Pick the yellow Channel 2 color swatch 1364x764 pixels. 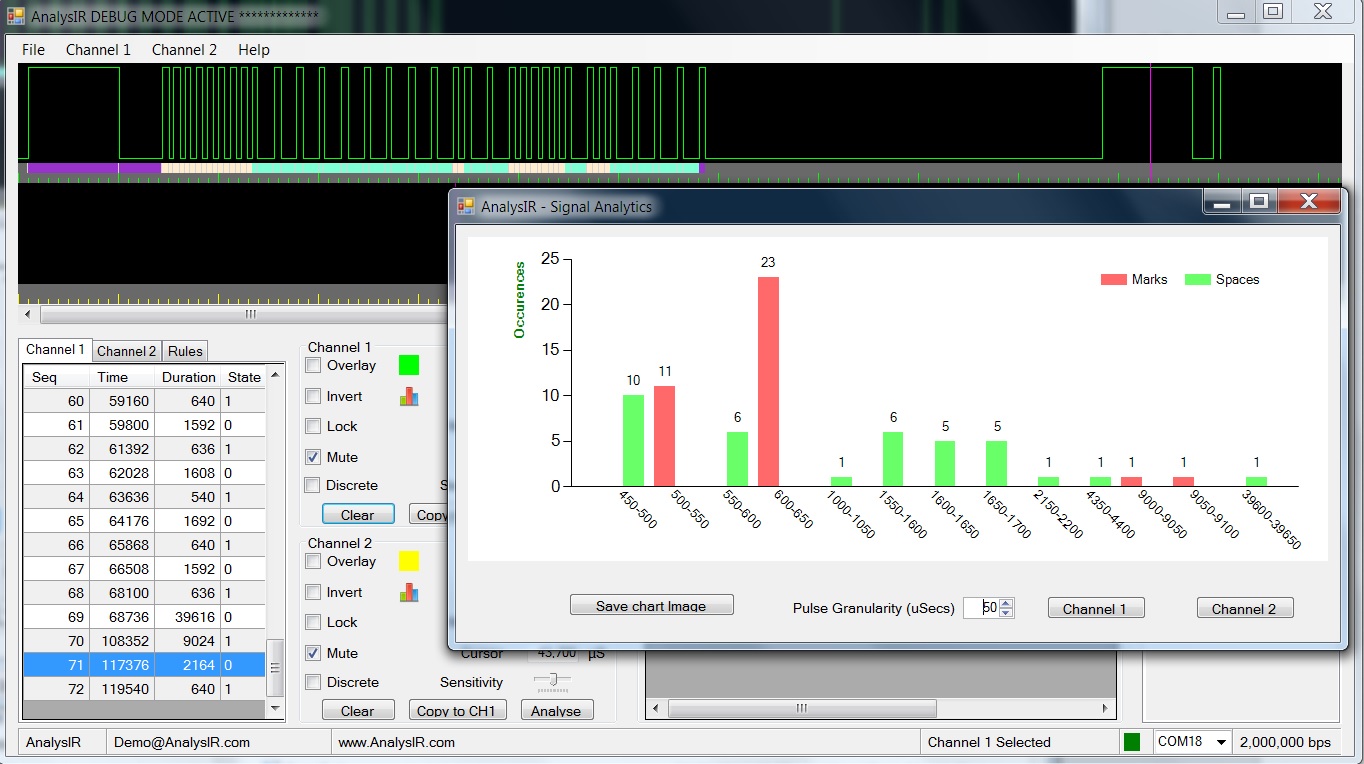coord(409,561)
